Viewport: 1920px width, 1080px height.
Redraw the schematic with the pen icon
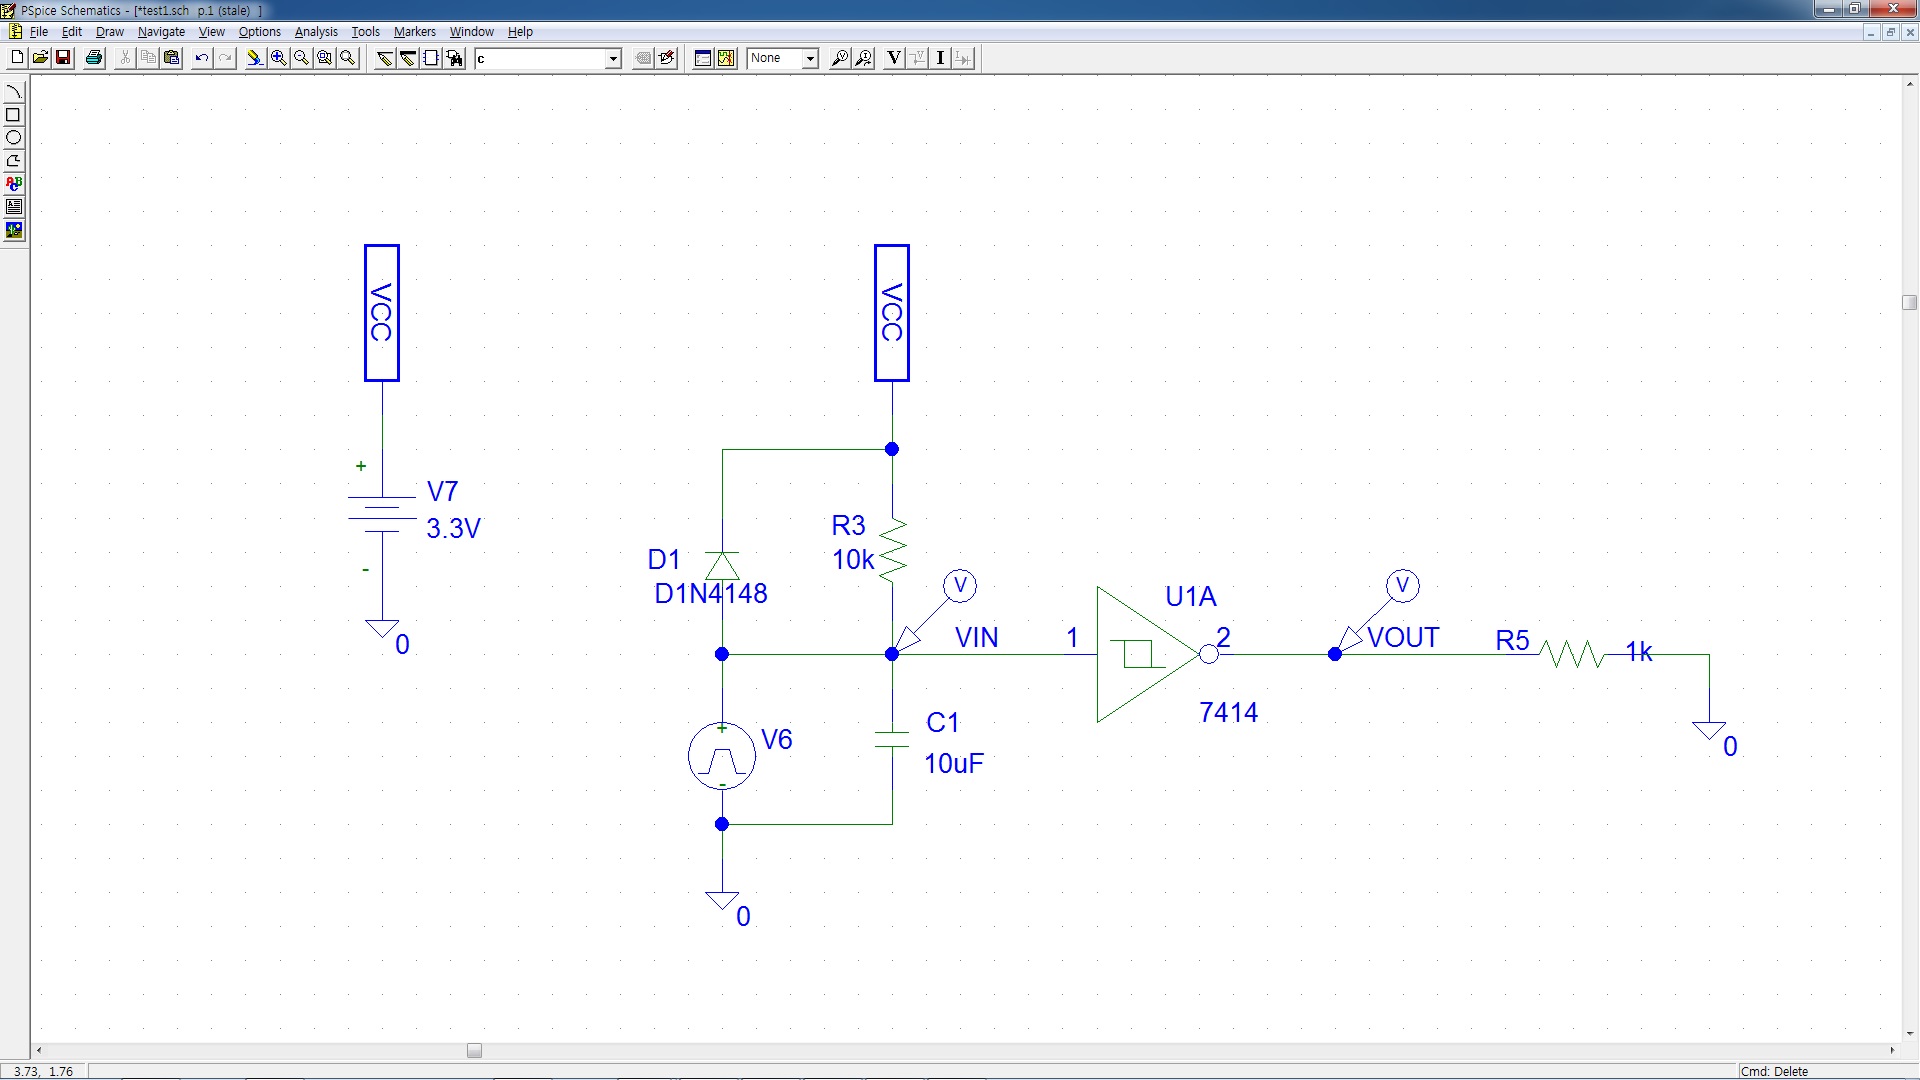tap(255, 58)
